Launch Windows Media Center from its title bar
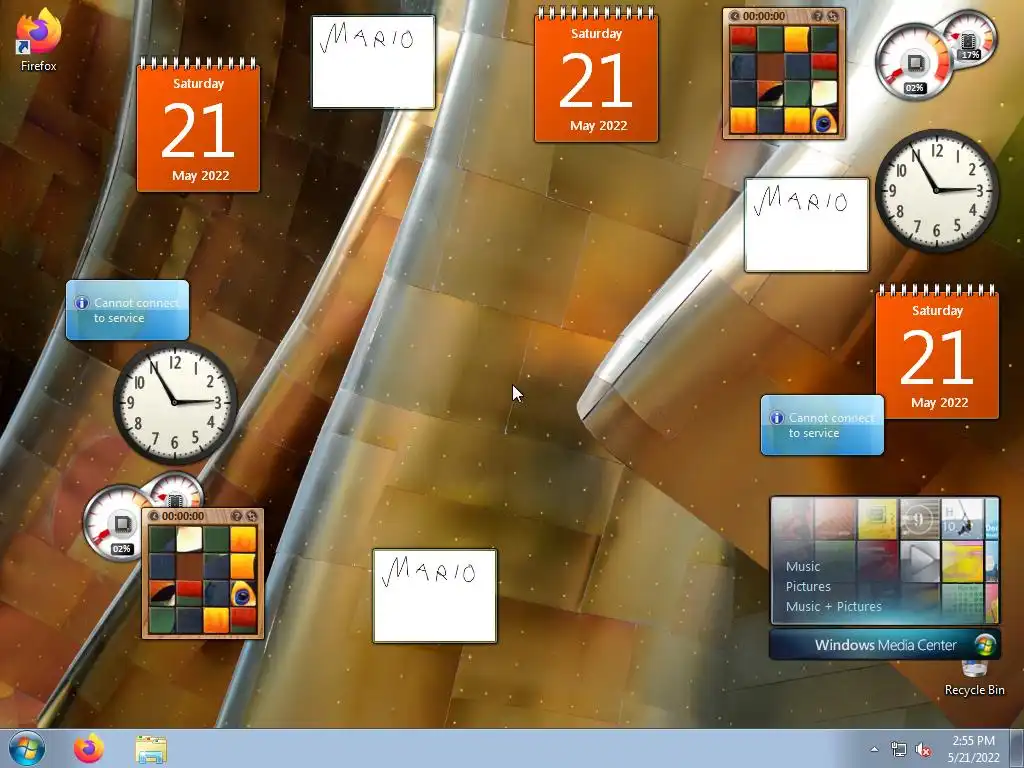Screen dimensions: 1024x768 pos(885,645)
